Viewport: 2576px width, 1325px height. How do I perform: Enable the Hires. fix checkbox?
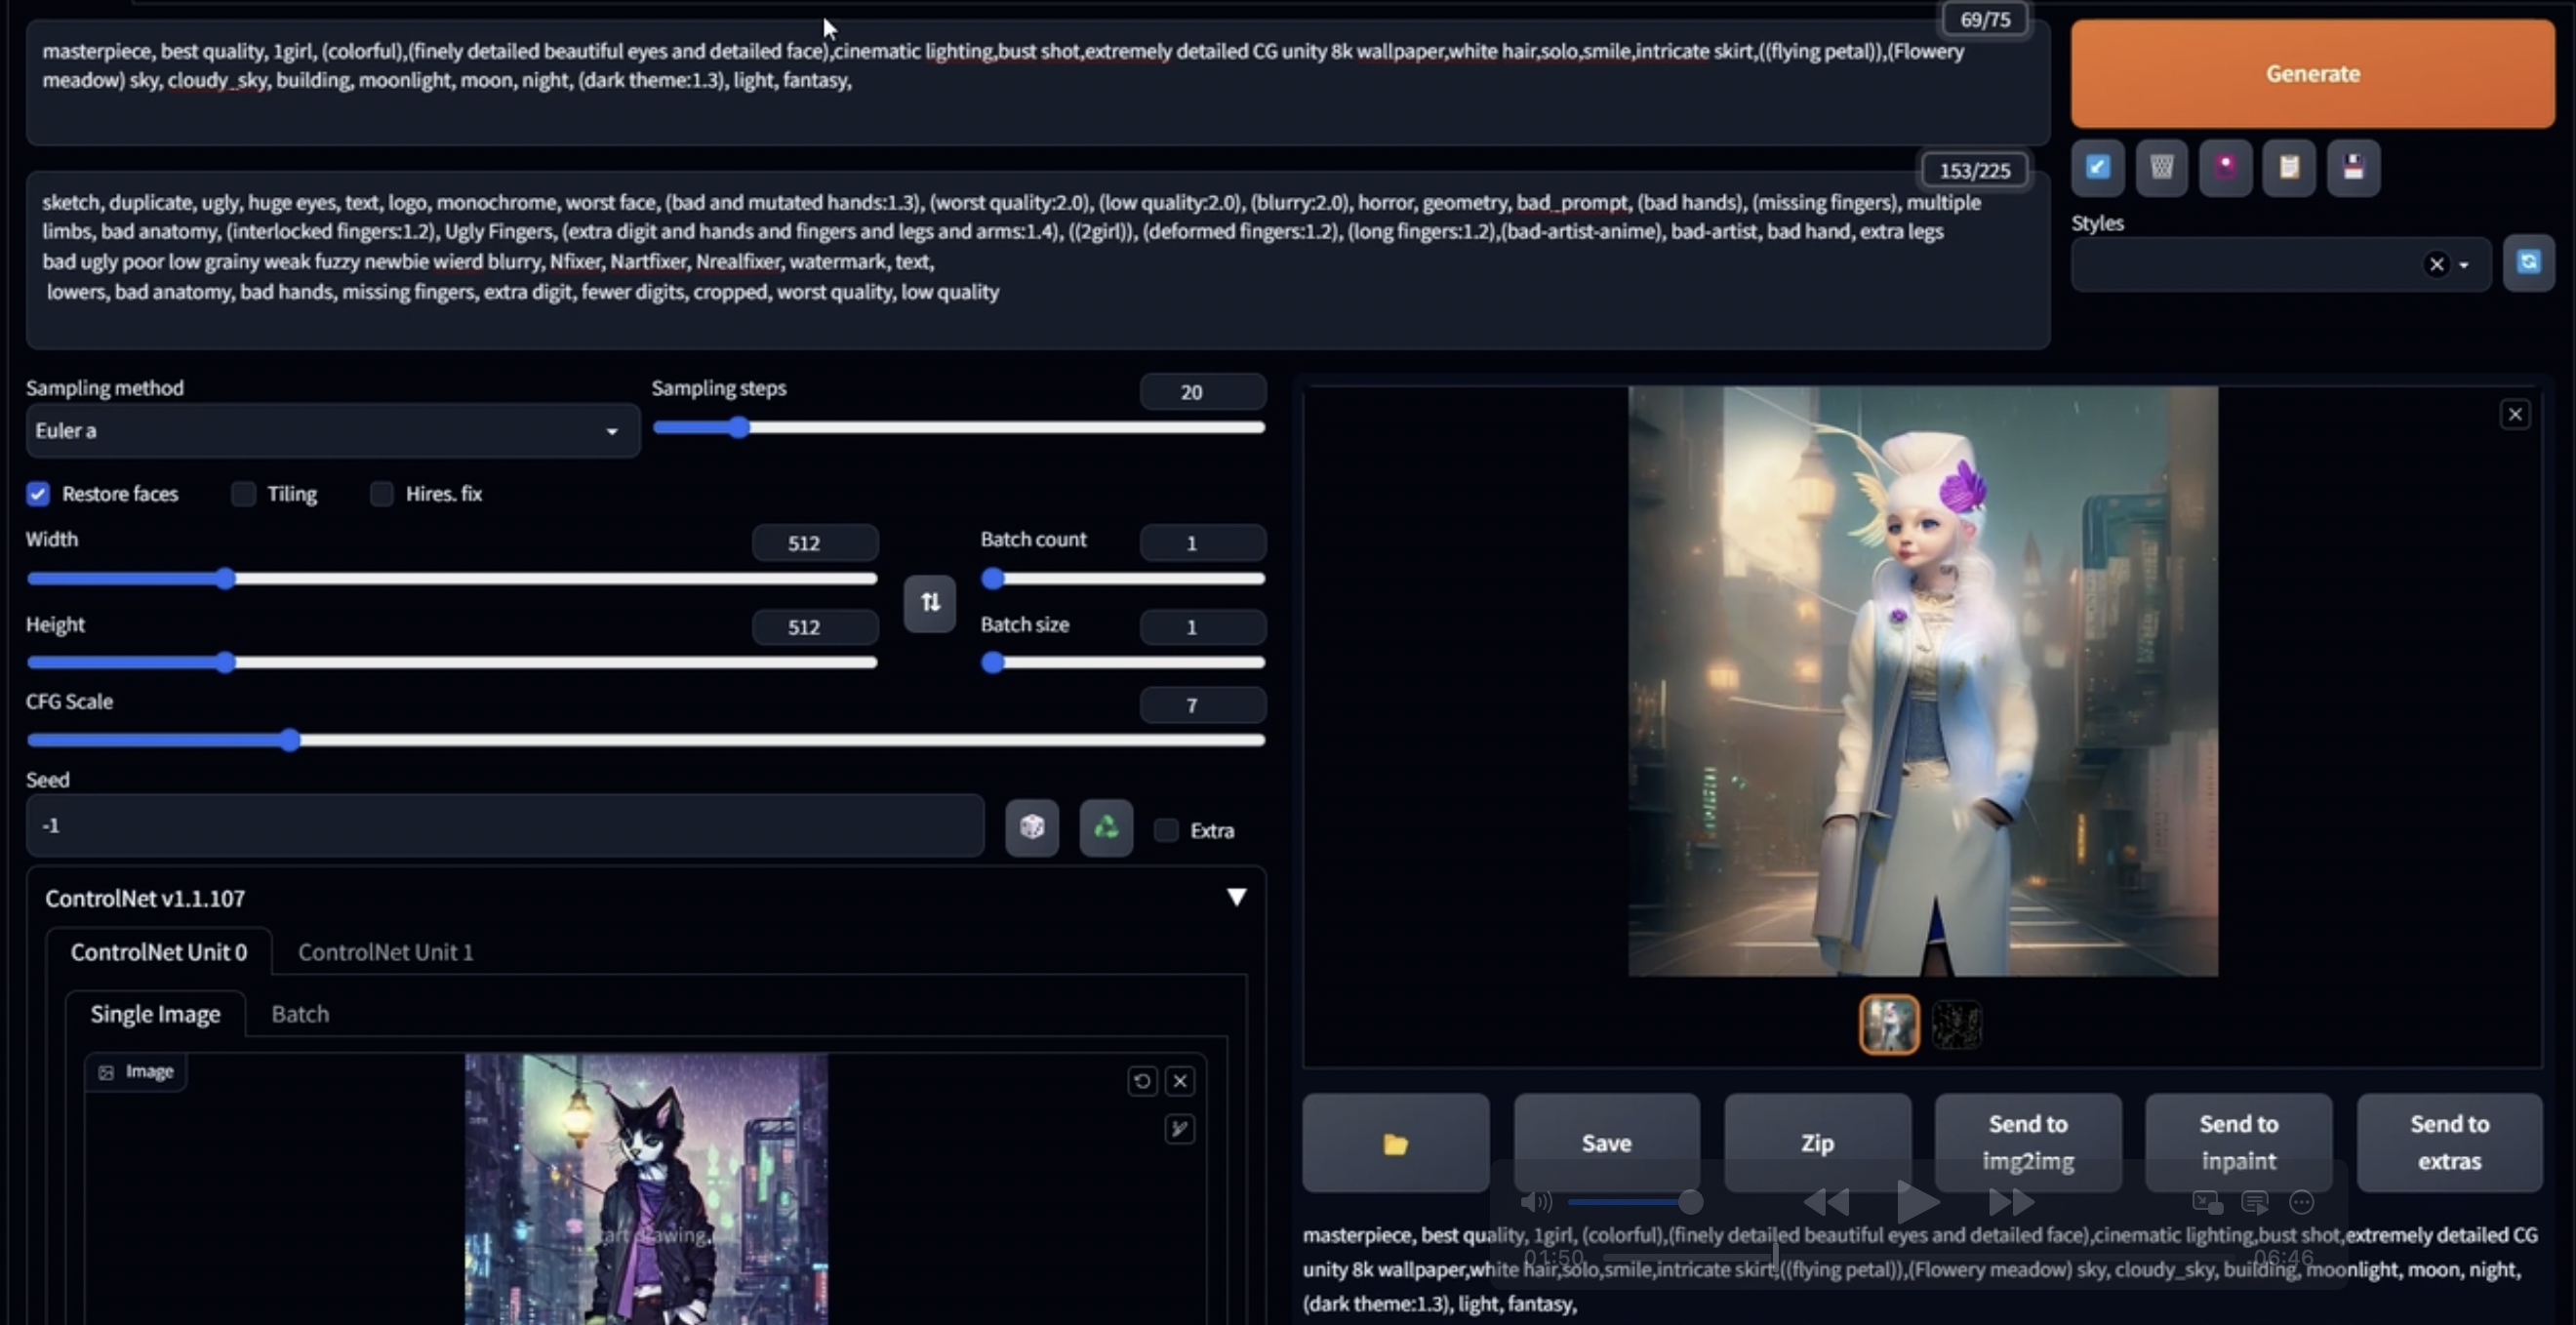click(x=381, y=494)
